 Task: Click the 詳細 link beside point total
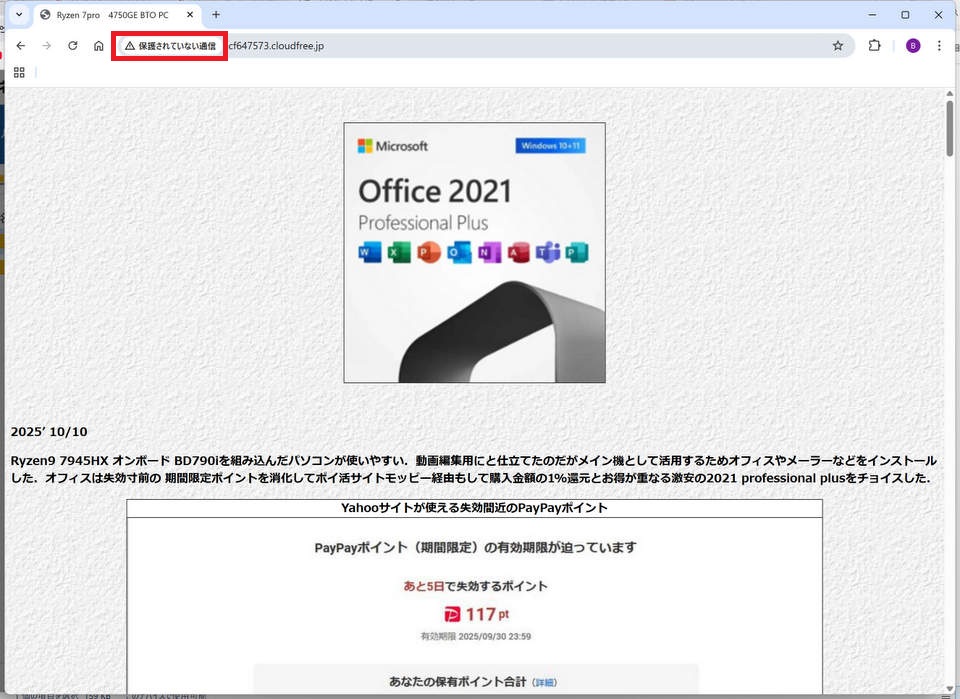click(x=544, y=682)
